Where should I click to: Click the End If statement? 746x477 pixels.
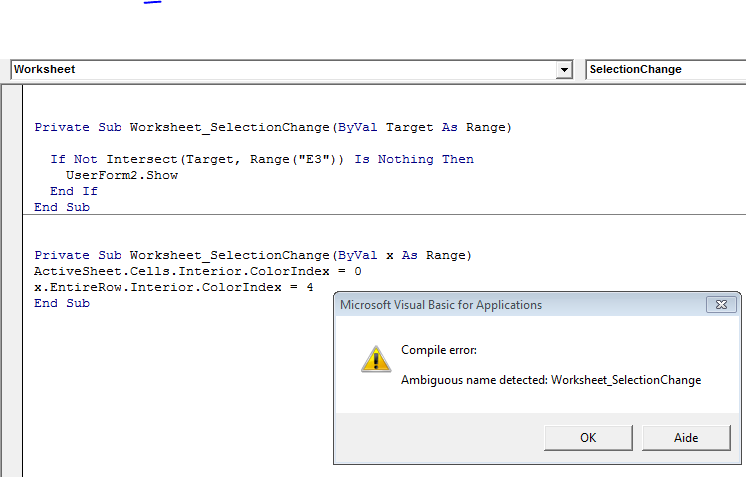point(74,191)
